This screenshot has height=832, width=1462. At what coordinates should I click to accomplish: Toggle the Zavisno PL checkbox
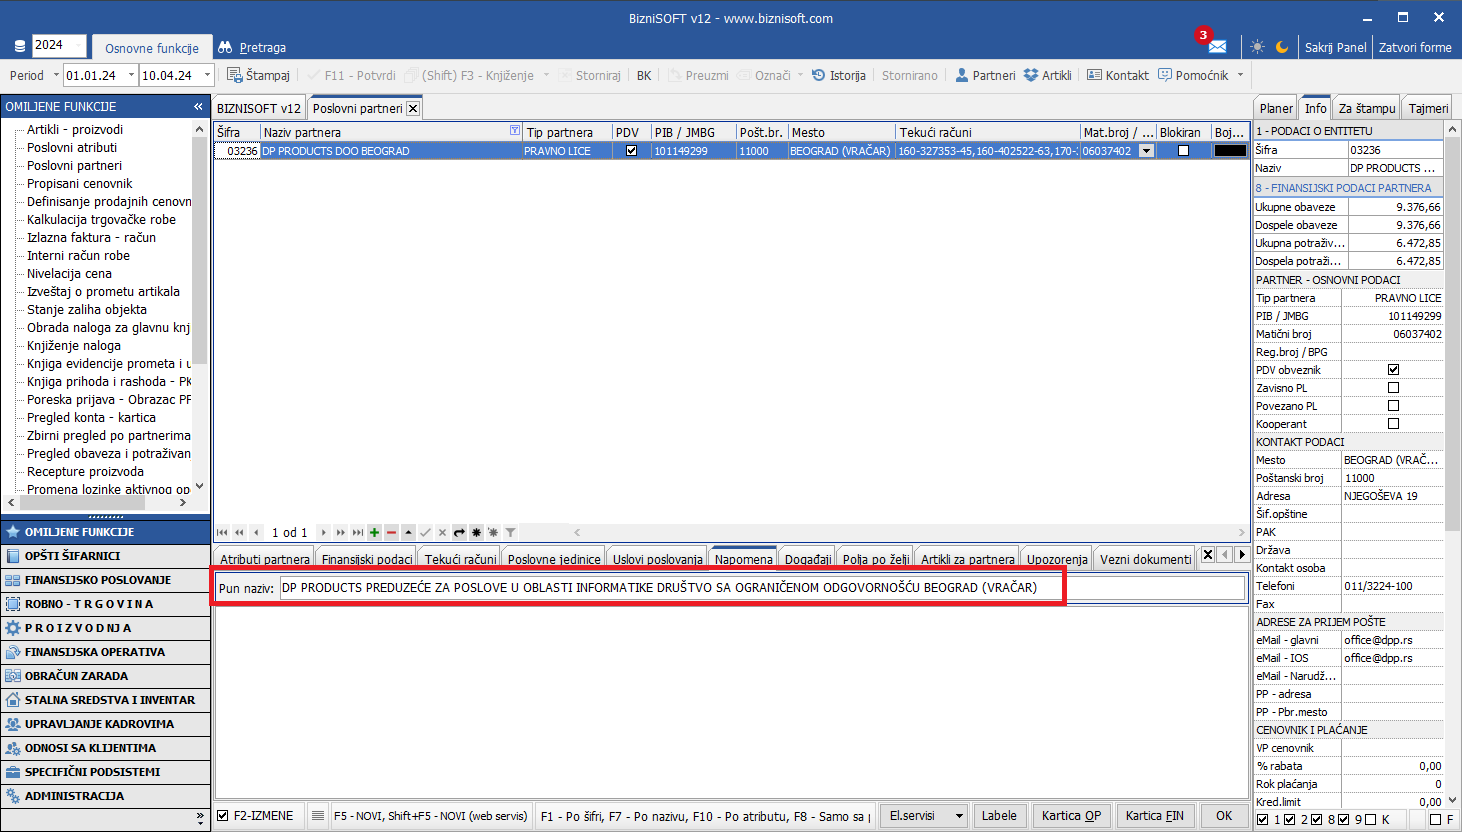click(1393, 388)
